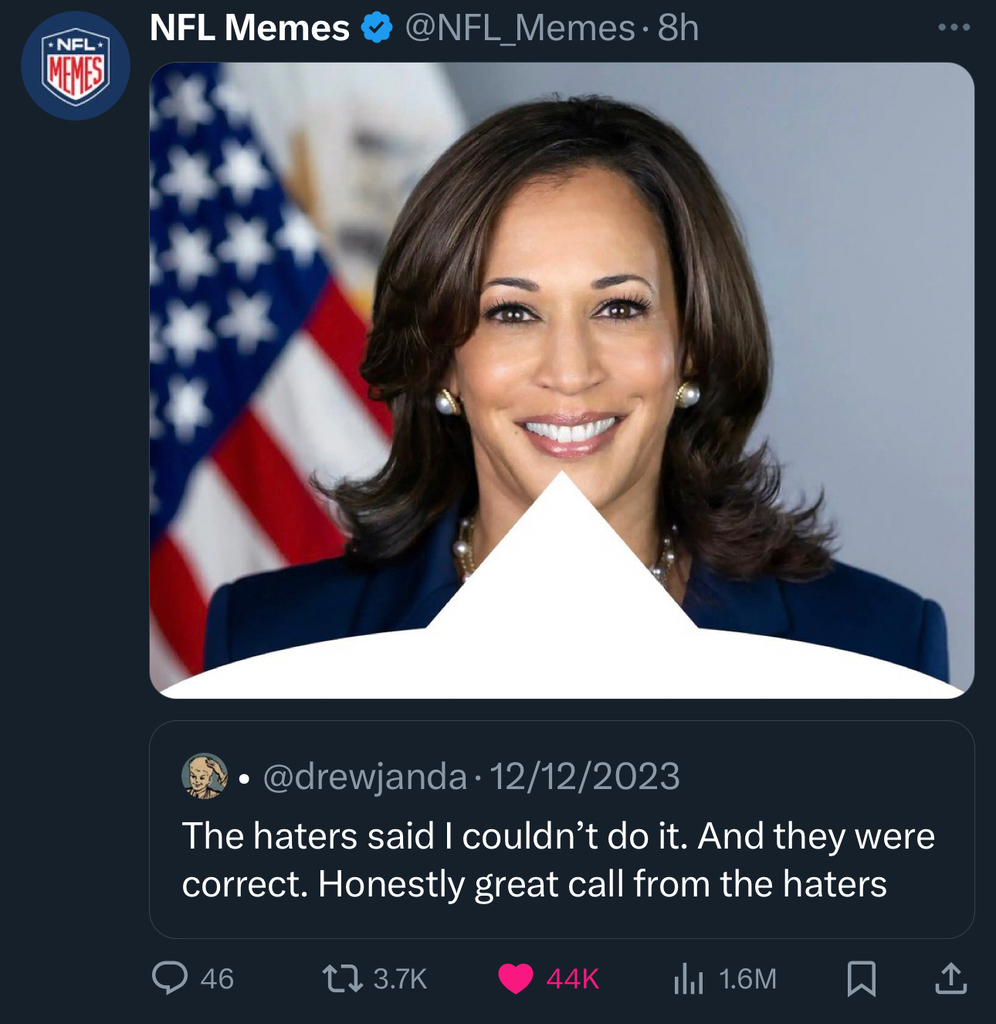Click the share upload arrow icon
The image size is (996, 1024).
point(950,978)
